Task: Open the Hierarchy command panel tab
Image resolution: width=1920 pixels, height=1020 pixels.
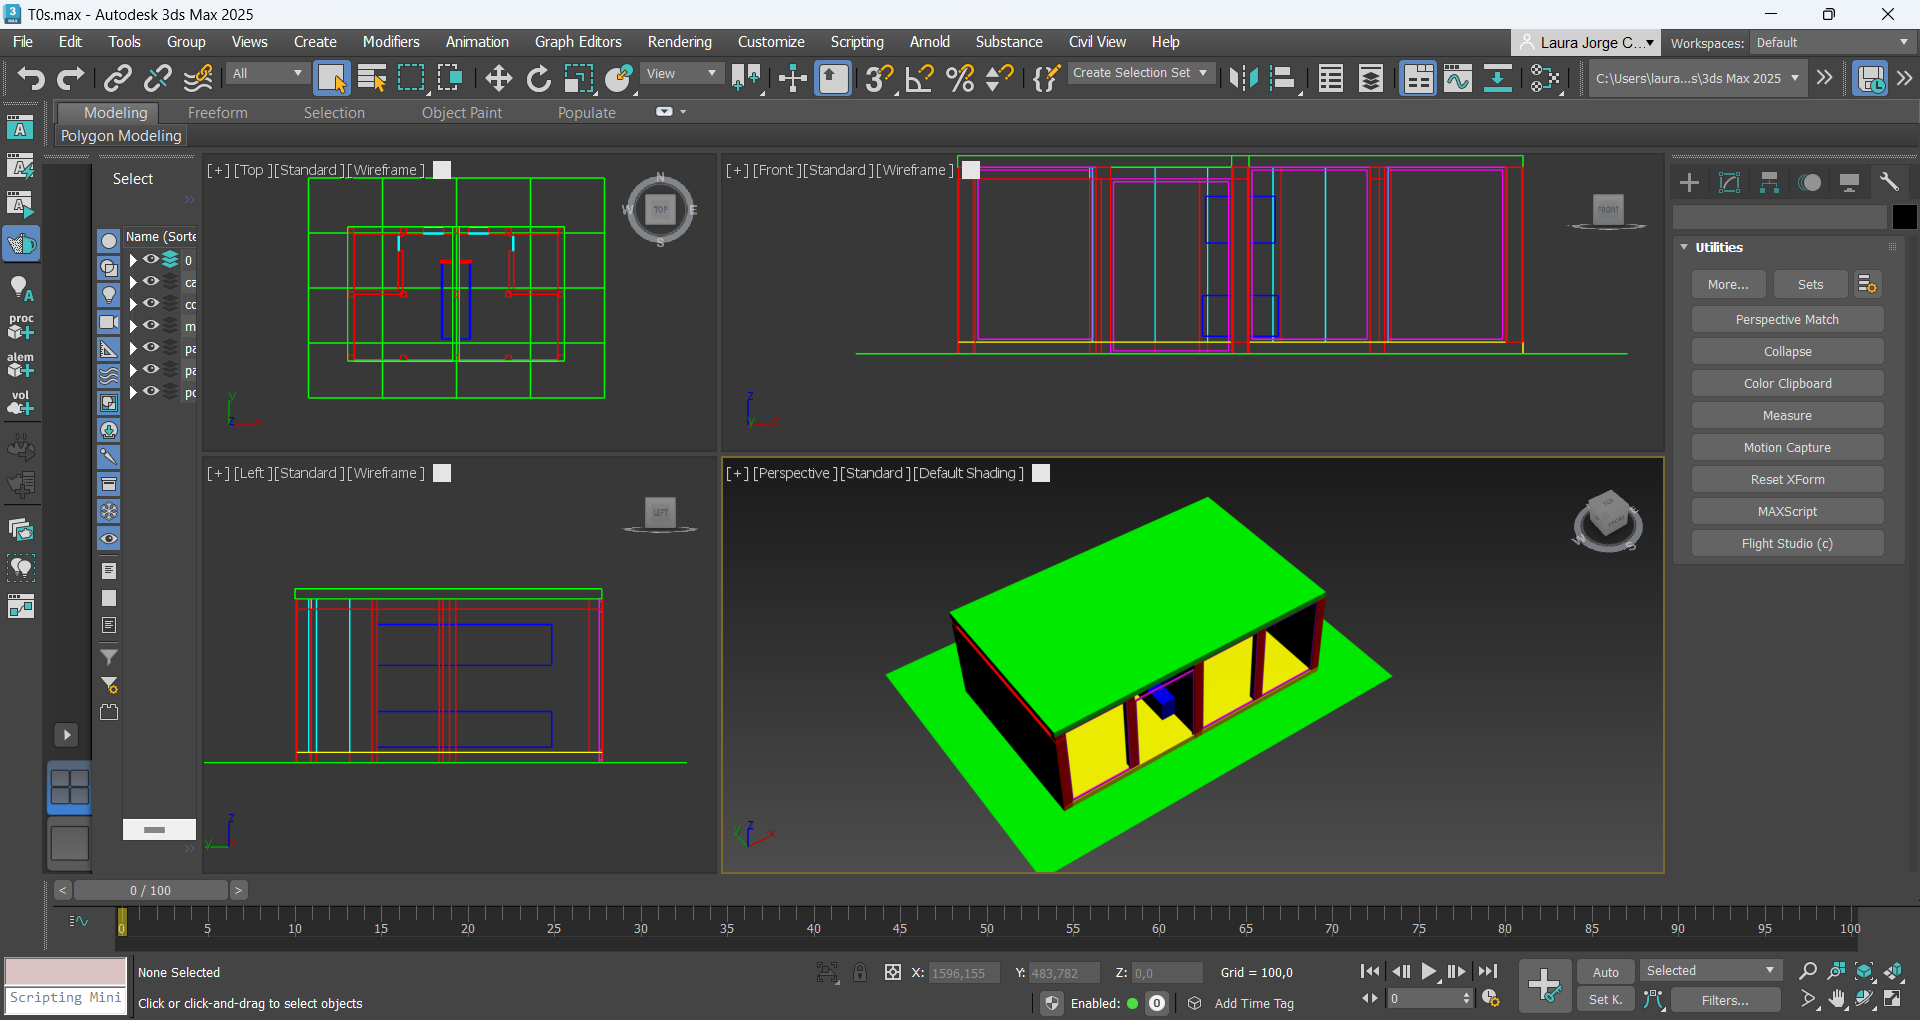Action: [1769, 182]
